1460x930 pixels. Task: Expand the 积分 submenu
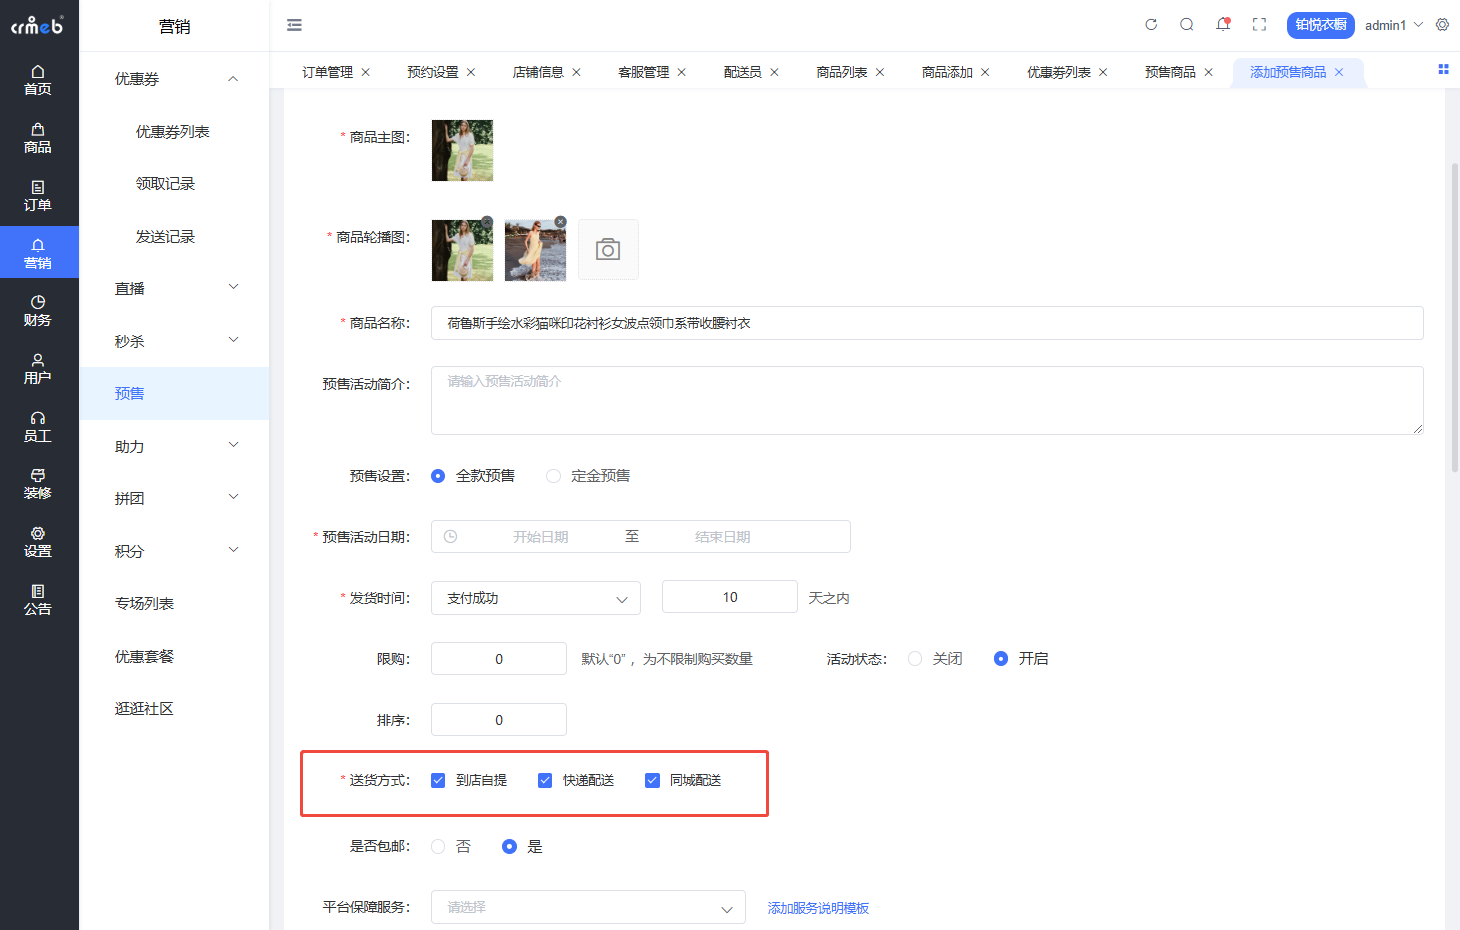233,551
